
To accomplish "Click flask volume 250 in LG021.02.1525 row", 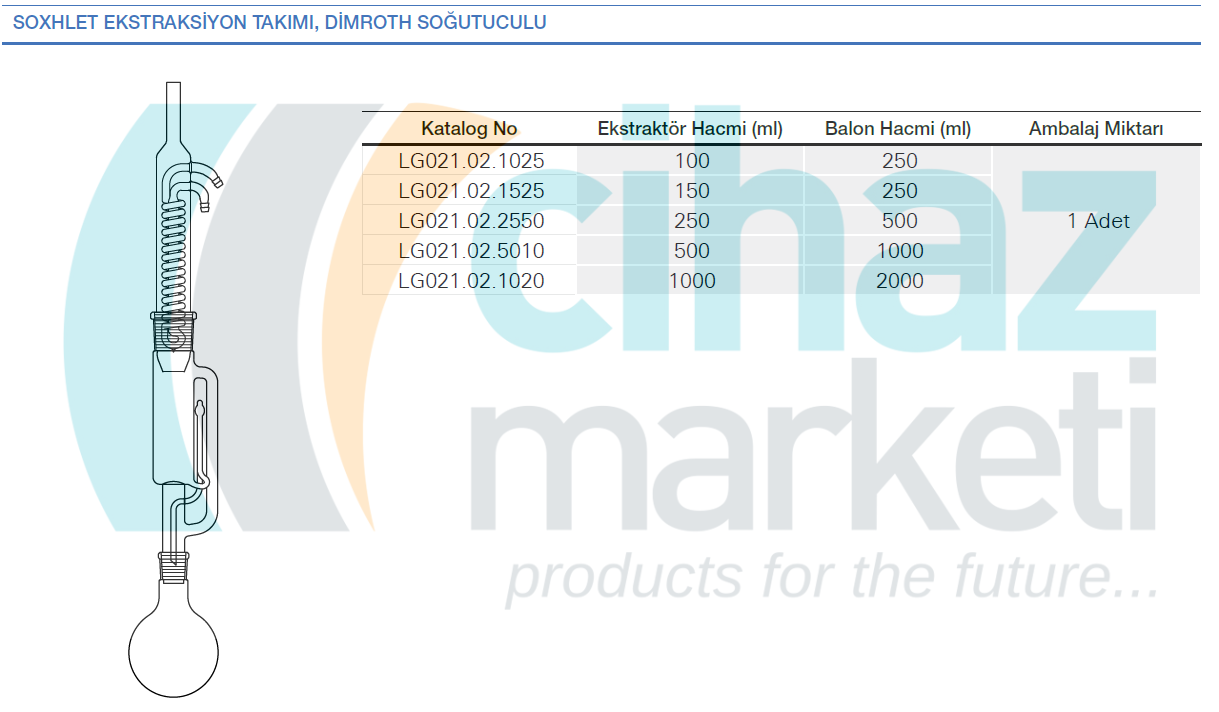I will [900, 191].
